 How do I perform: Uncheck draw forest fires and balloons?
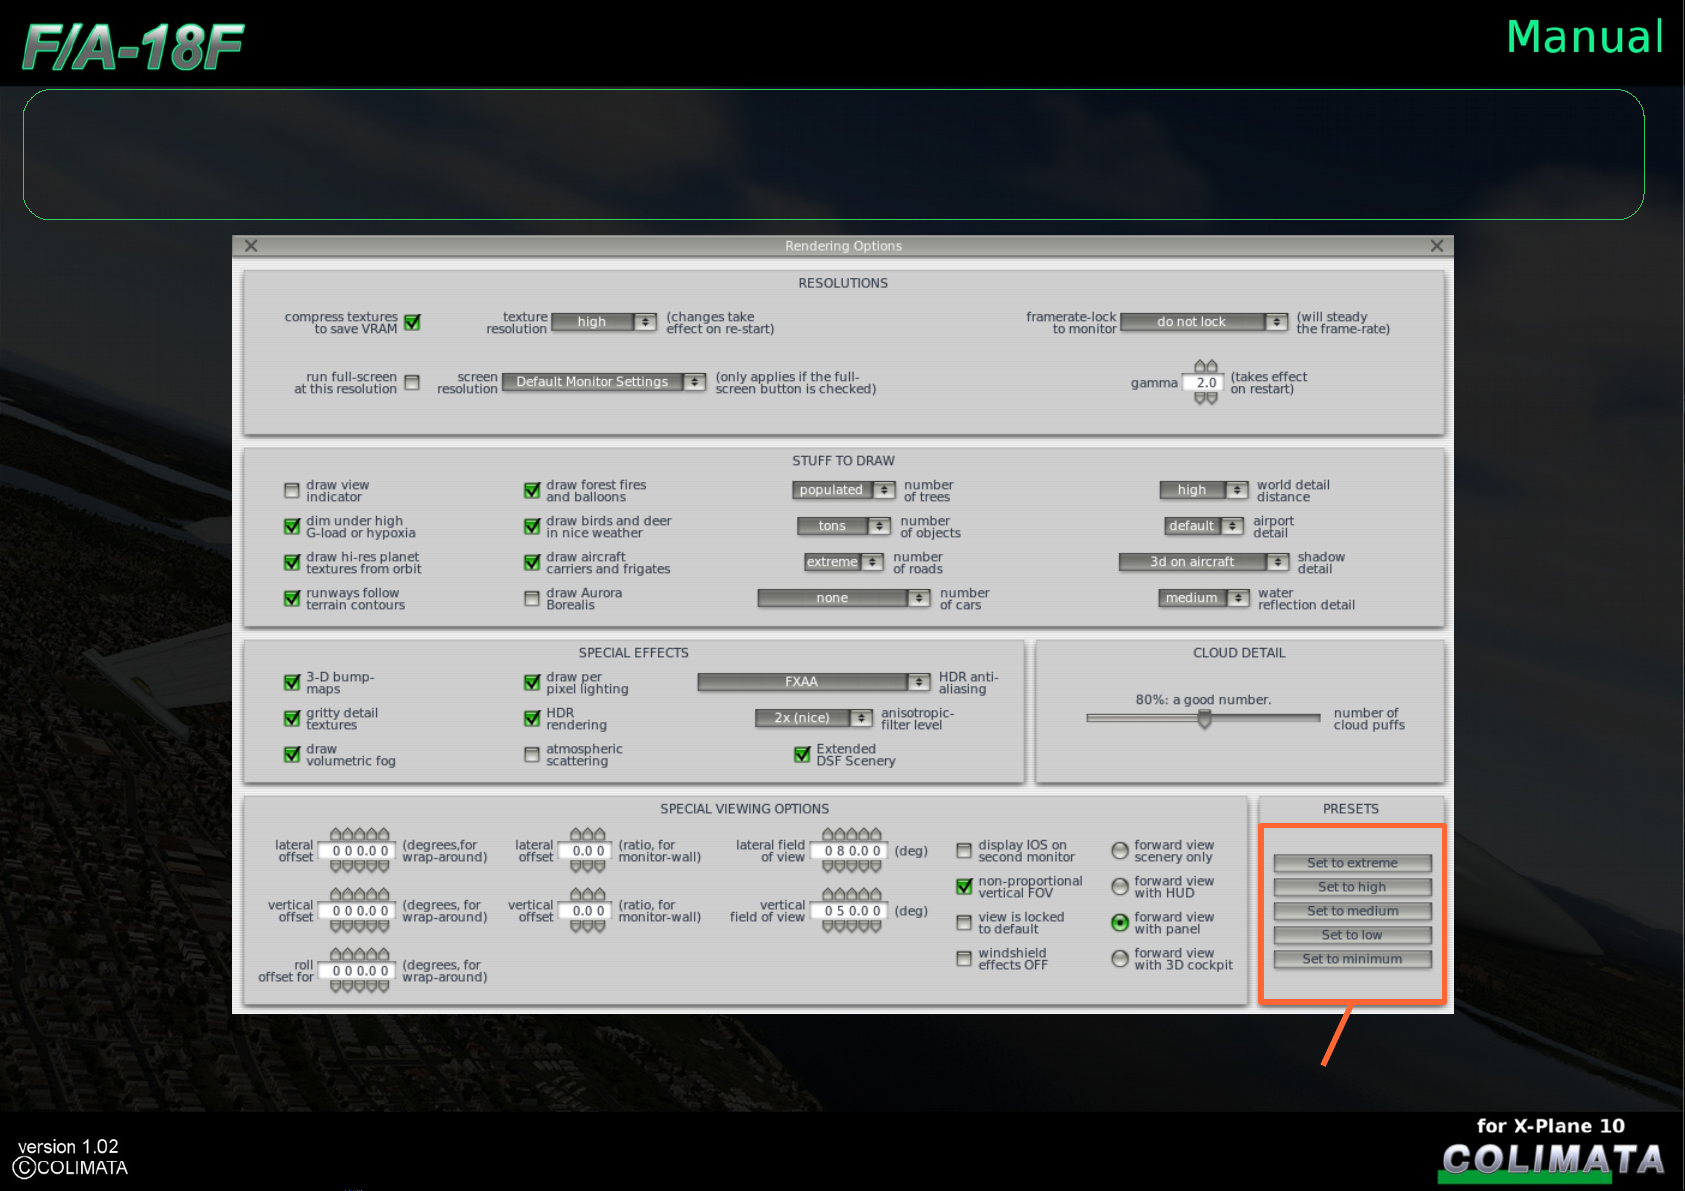click(x=532, y=490)
